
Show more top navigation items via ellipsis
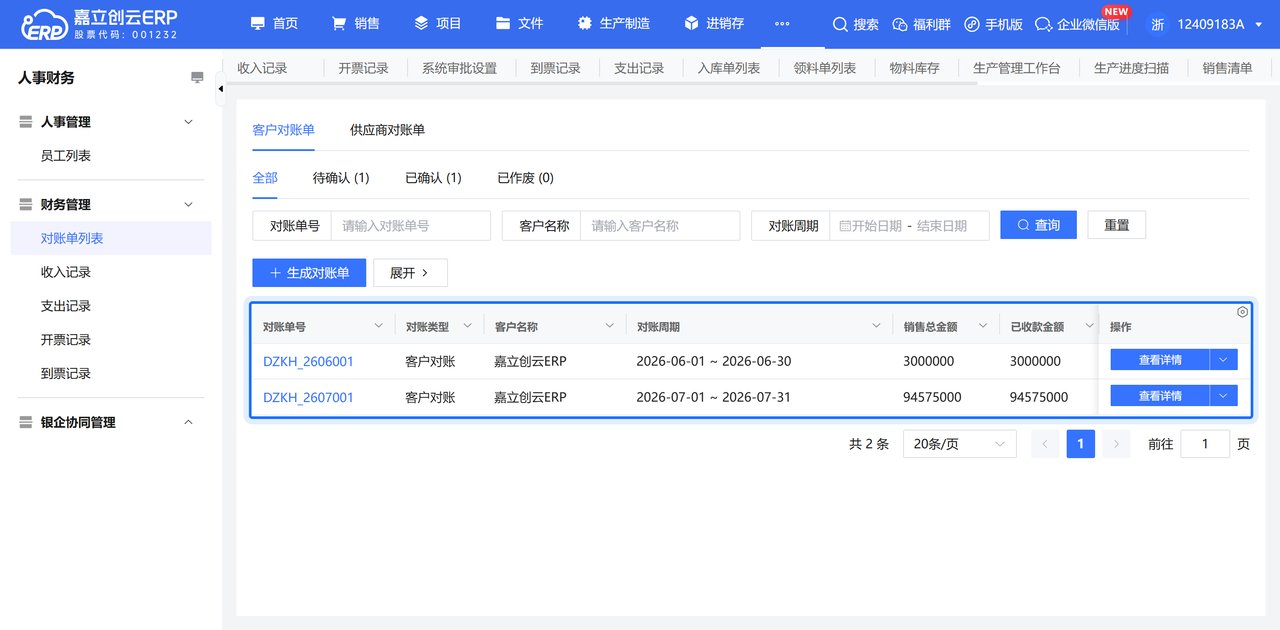[x=782, y=24]
